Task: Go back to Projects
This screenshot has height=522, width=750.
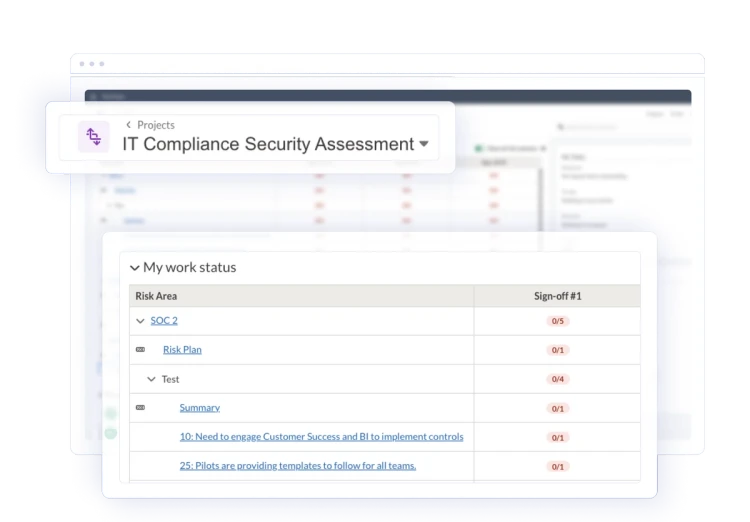Action: point(156,125)
